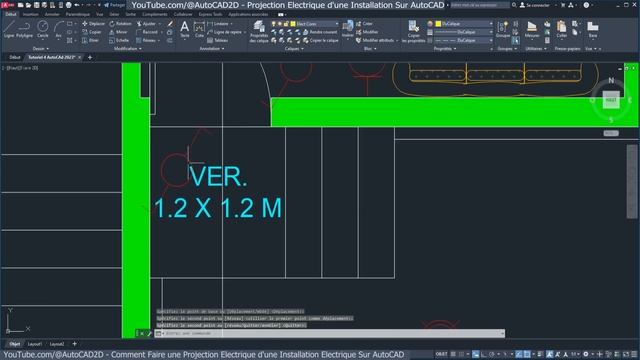Click the Grouper tool

click(x=503, y=29)
